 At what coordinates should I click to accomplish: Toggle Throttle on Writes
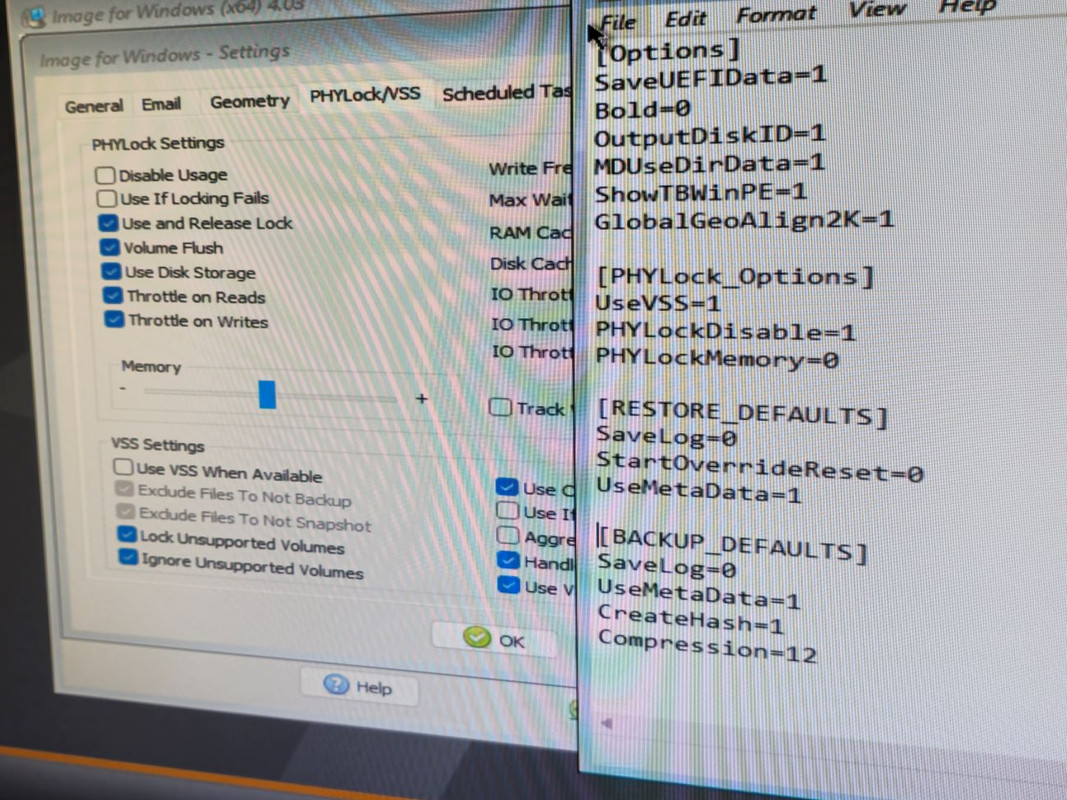coord(114,319)
